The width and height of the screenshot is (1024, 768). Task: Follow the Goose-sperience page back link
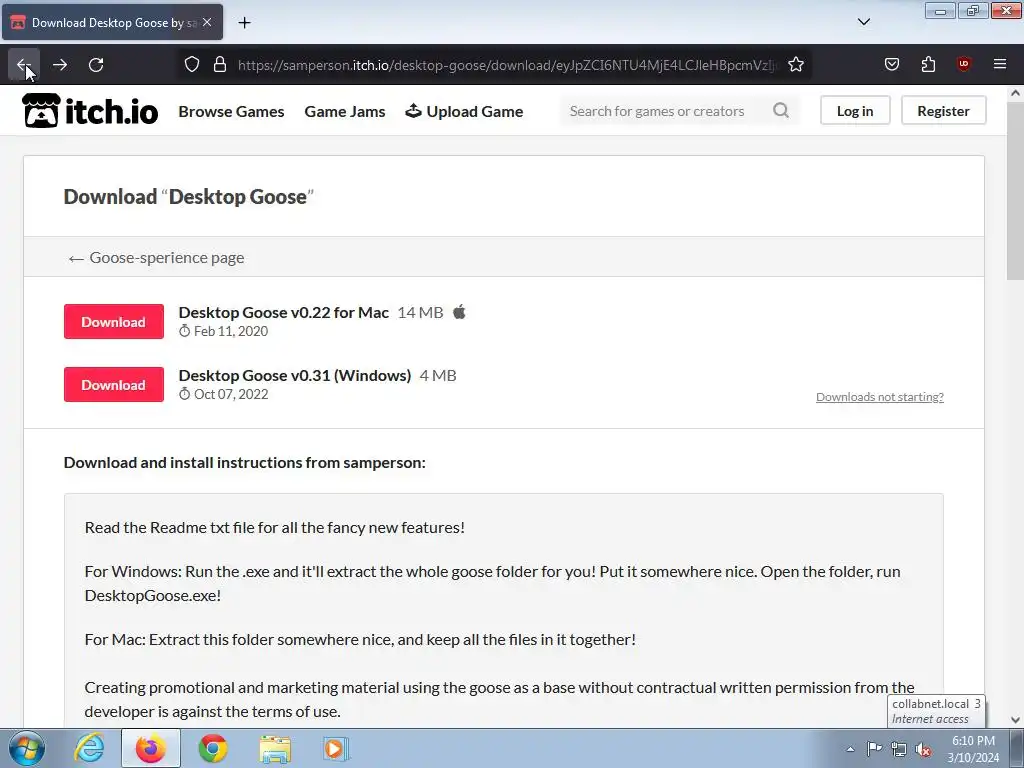coord(156,258)
